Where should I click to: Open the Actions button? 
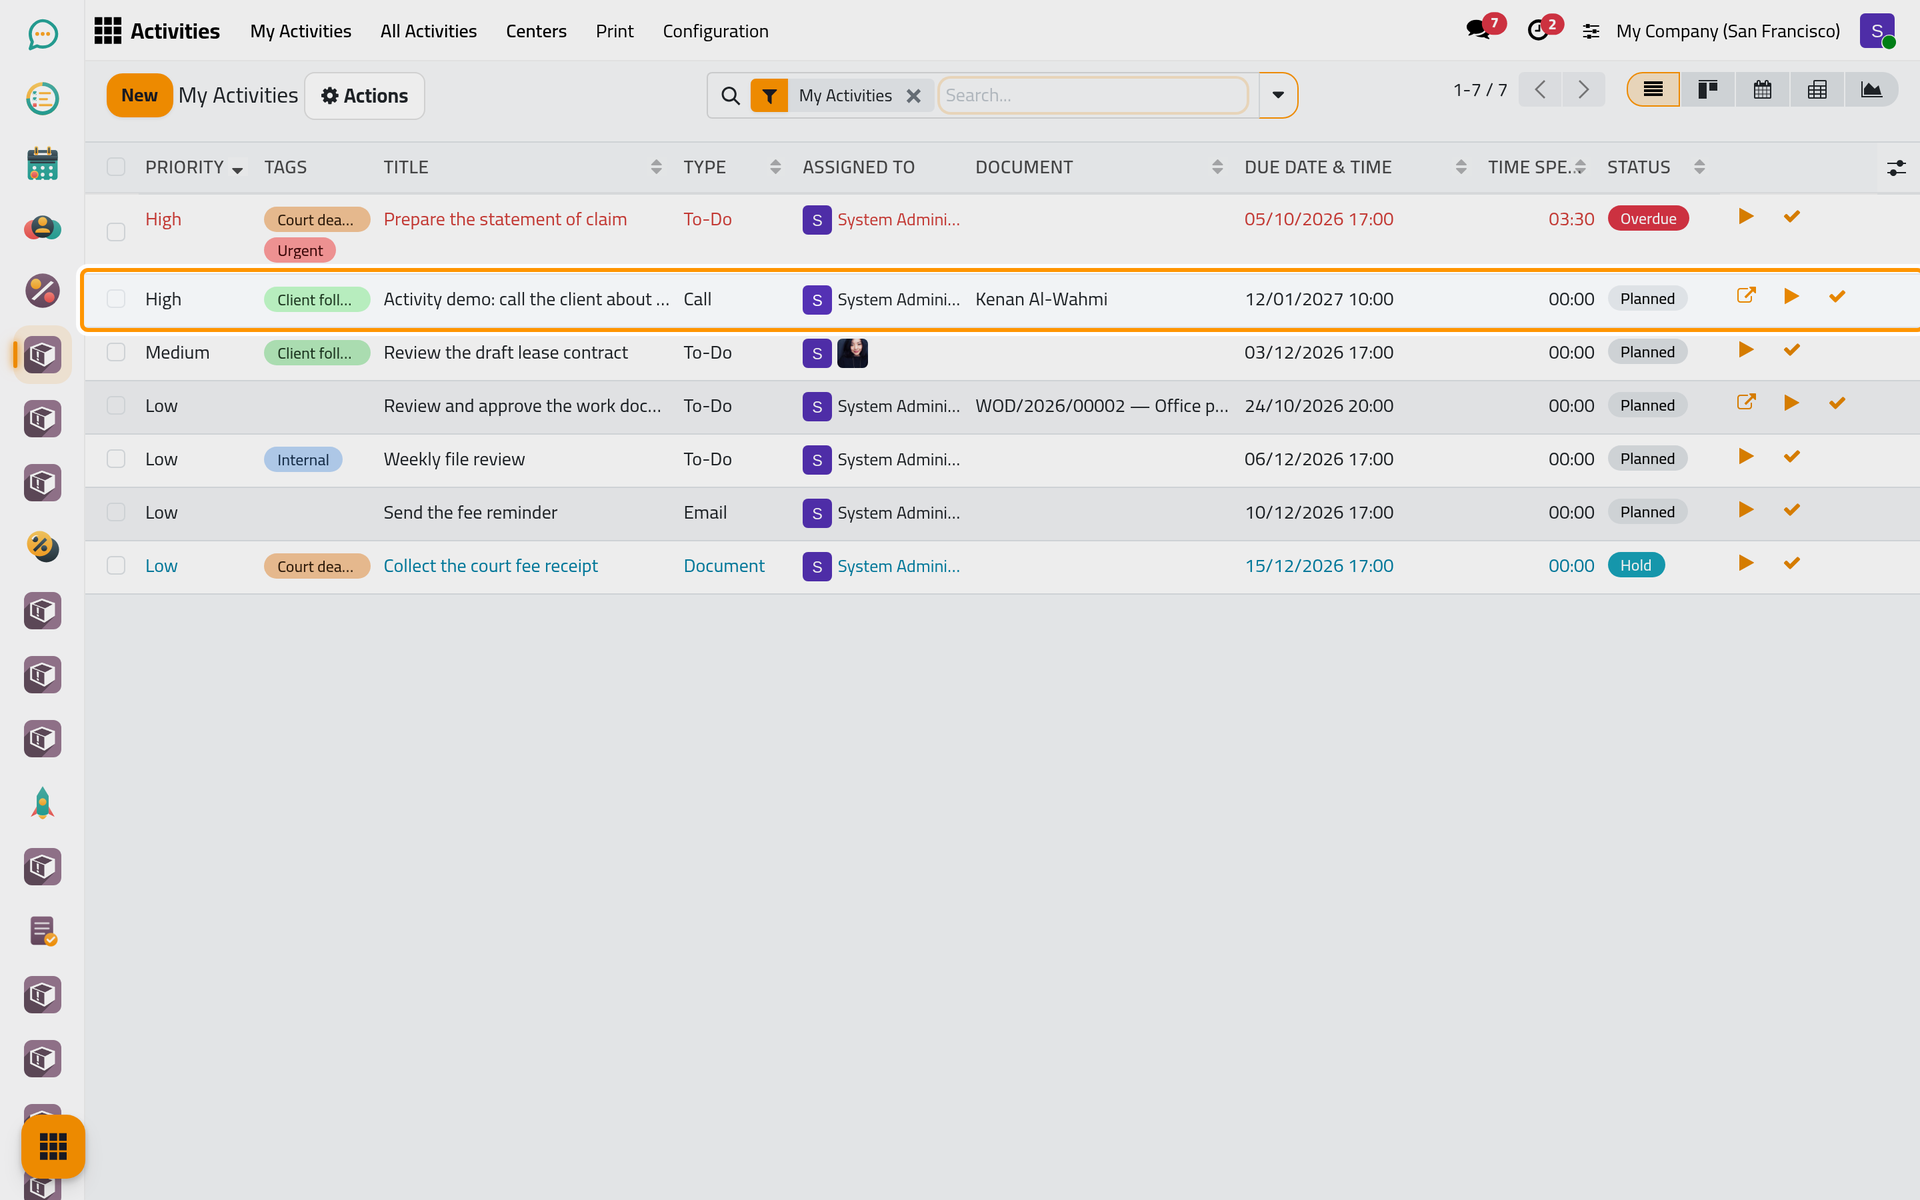[364, 95]
